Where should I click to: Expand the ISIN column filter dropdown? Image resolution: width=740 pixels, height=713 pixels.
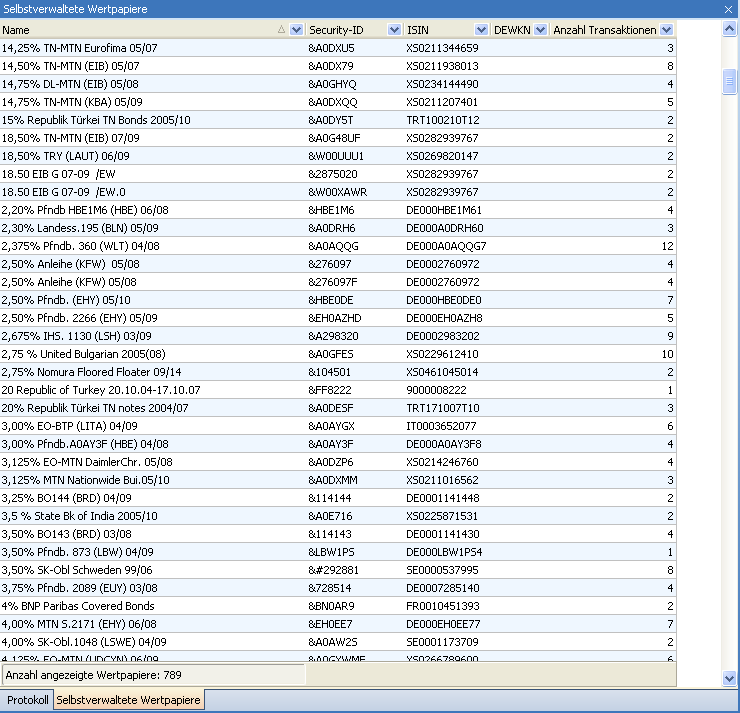point(482,30)
